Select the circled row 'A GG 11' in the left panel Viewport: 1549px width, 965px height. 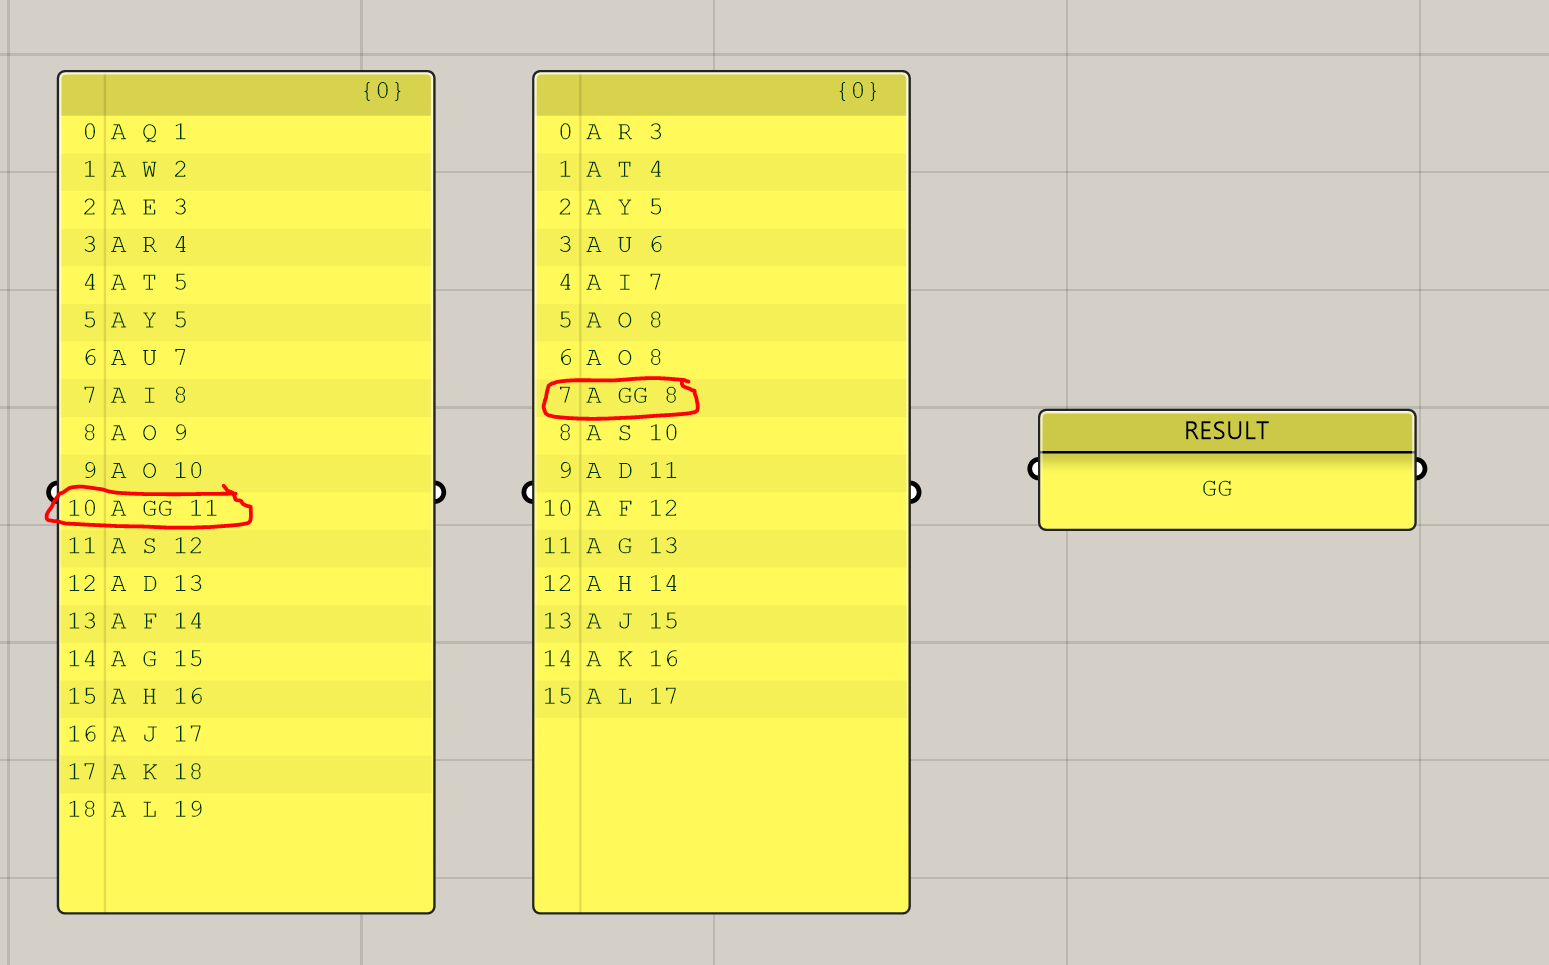tap(160, 508)
